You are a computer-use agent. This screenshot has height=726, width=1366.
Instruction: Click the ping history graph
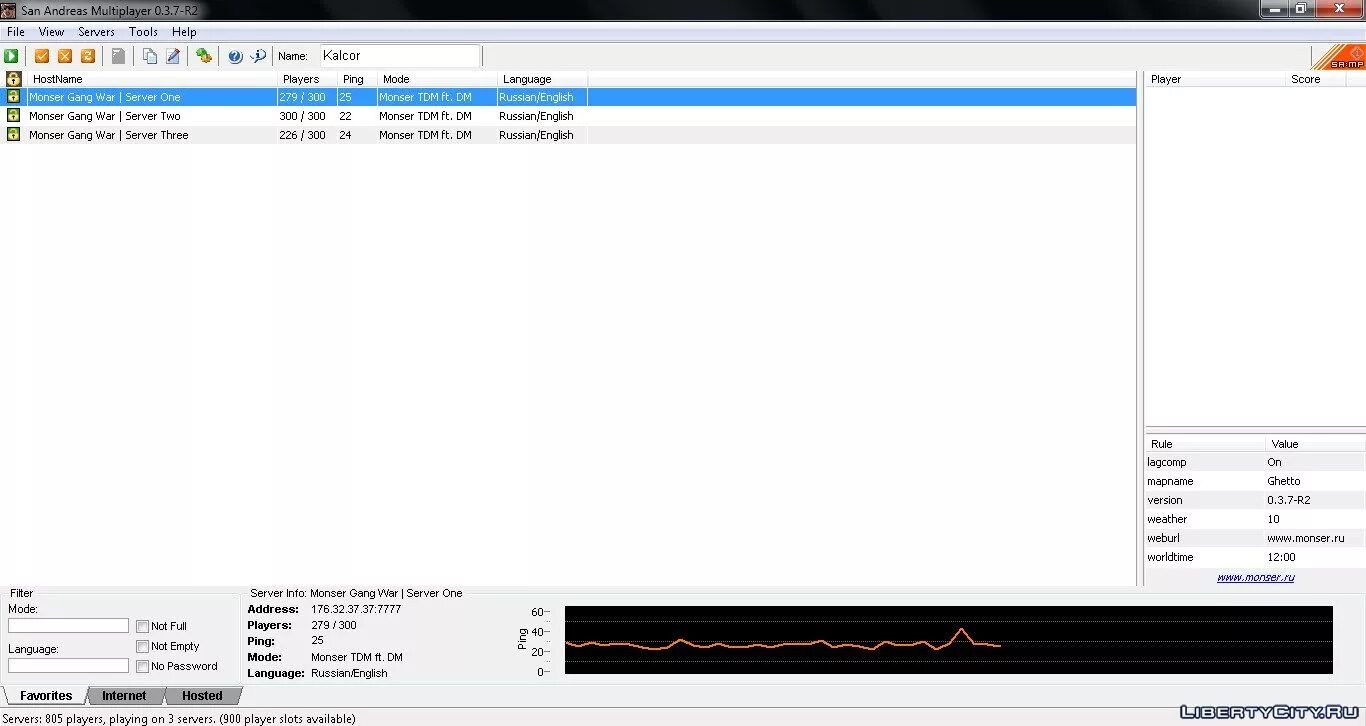(948, 640)
